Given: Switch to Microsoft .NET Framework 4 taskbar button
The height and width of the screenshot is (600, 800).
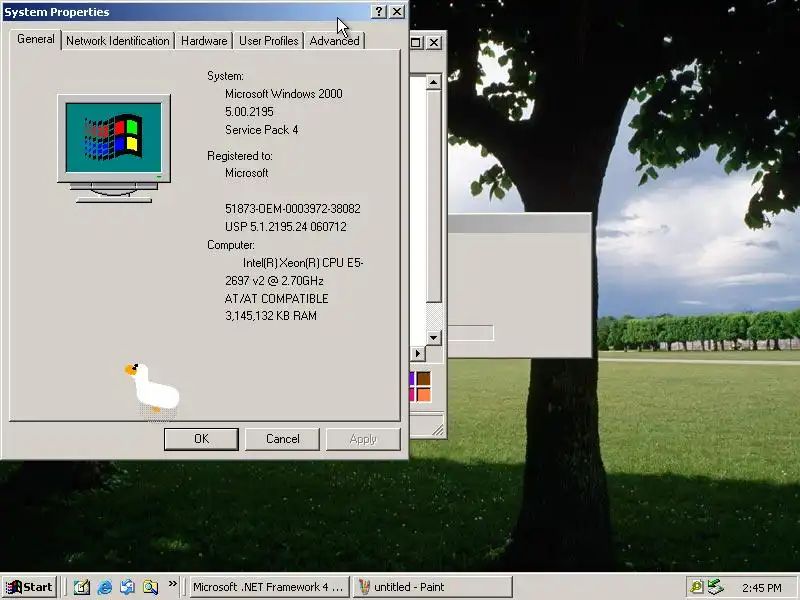Looking at the screenshot, I should point(268,587).
